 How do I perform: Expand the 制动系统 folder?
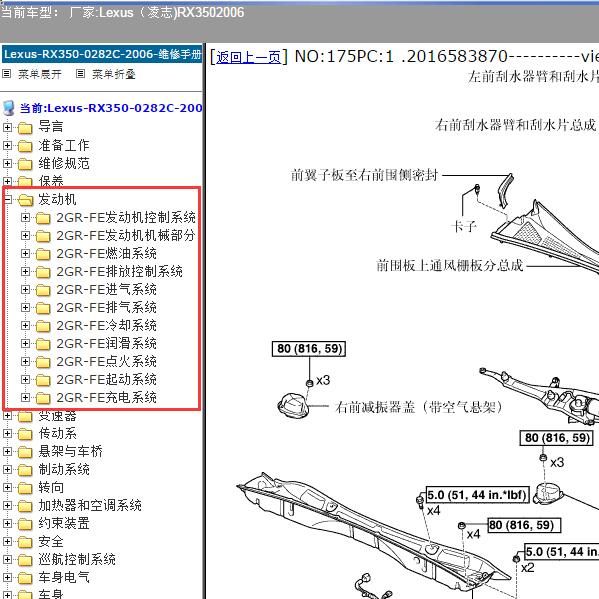click(7, 469)
